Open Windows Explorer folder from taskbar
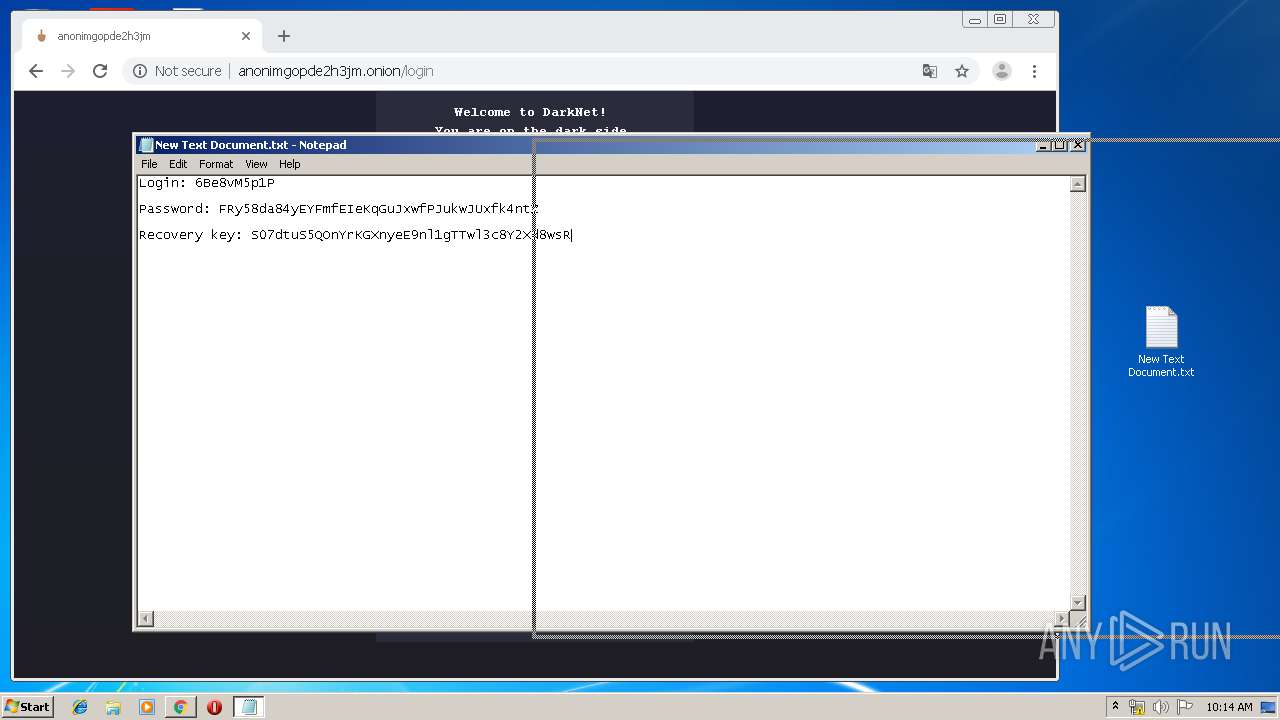This screenshot has width=1280, height=720. click(x=113, y=707)
